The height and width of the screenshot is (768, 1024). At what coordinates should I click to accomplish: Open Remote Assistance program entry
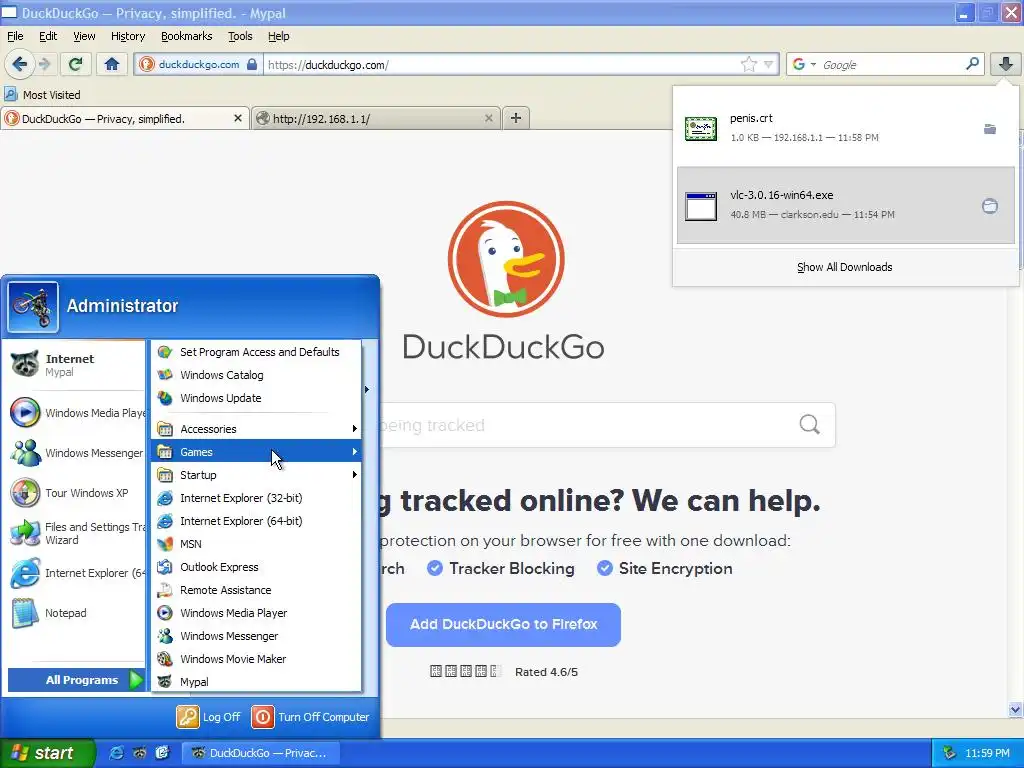[x=256, y=590]
